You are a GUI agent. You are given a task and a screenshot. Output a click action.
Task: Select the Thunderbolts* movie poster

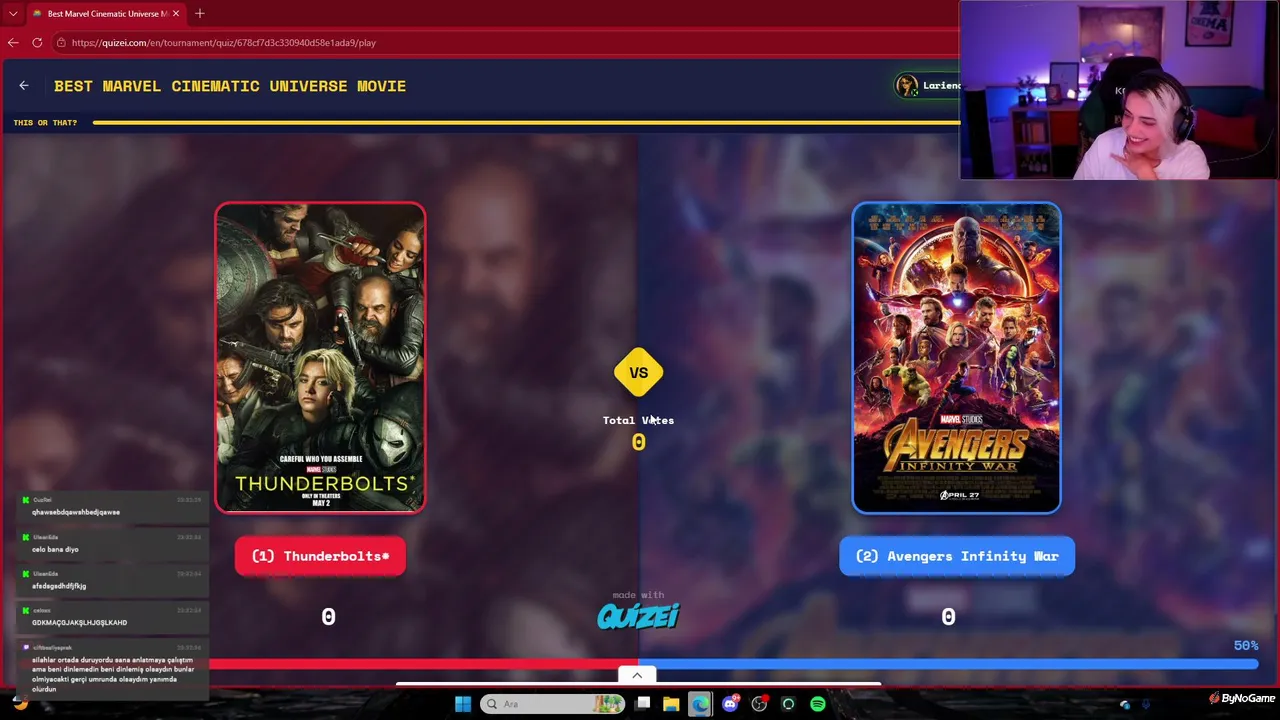(x=320, y=358)
